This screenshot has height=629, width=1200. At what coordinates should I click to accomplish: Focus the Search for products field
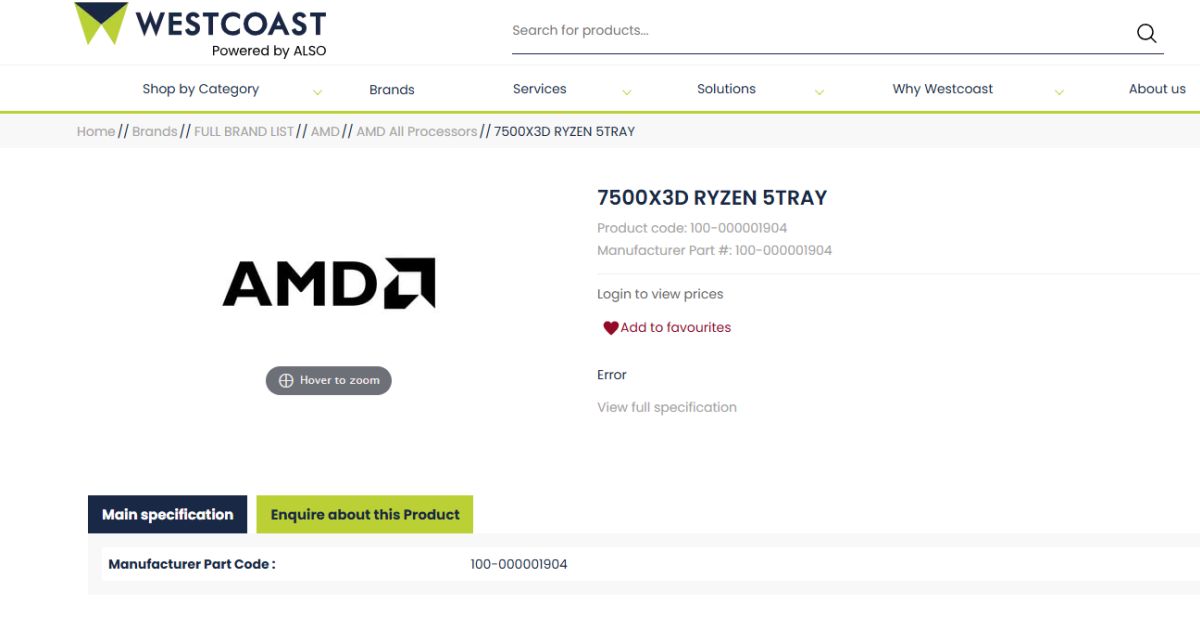810,31
